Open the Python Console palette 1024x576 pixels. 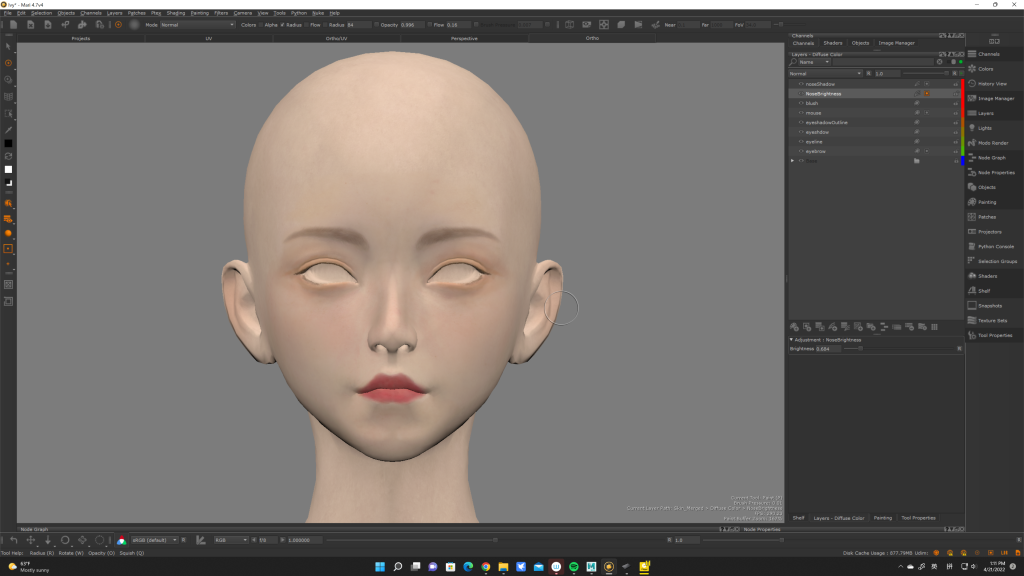pos(995,246)
